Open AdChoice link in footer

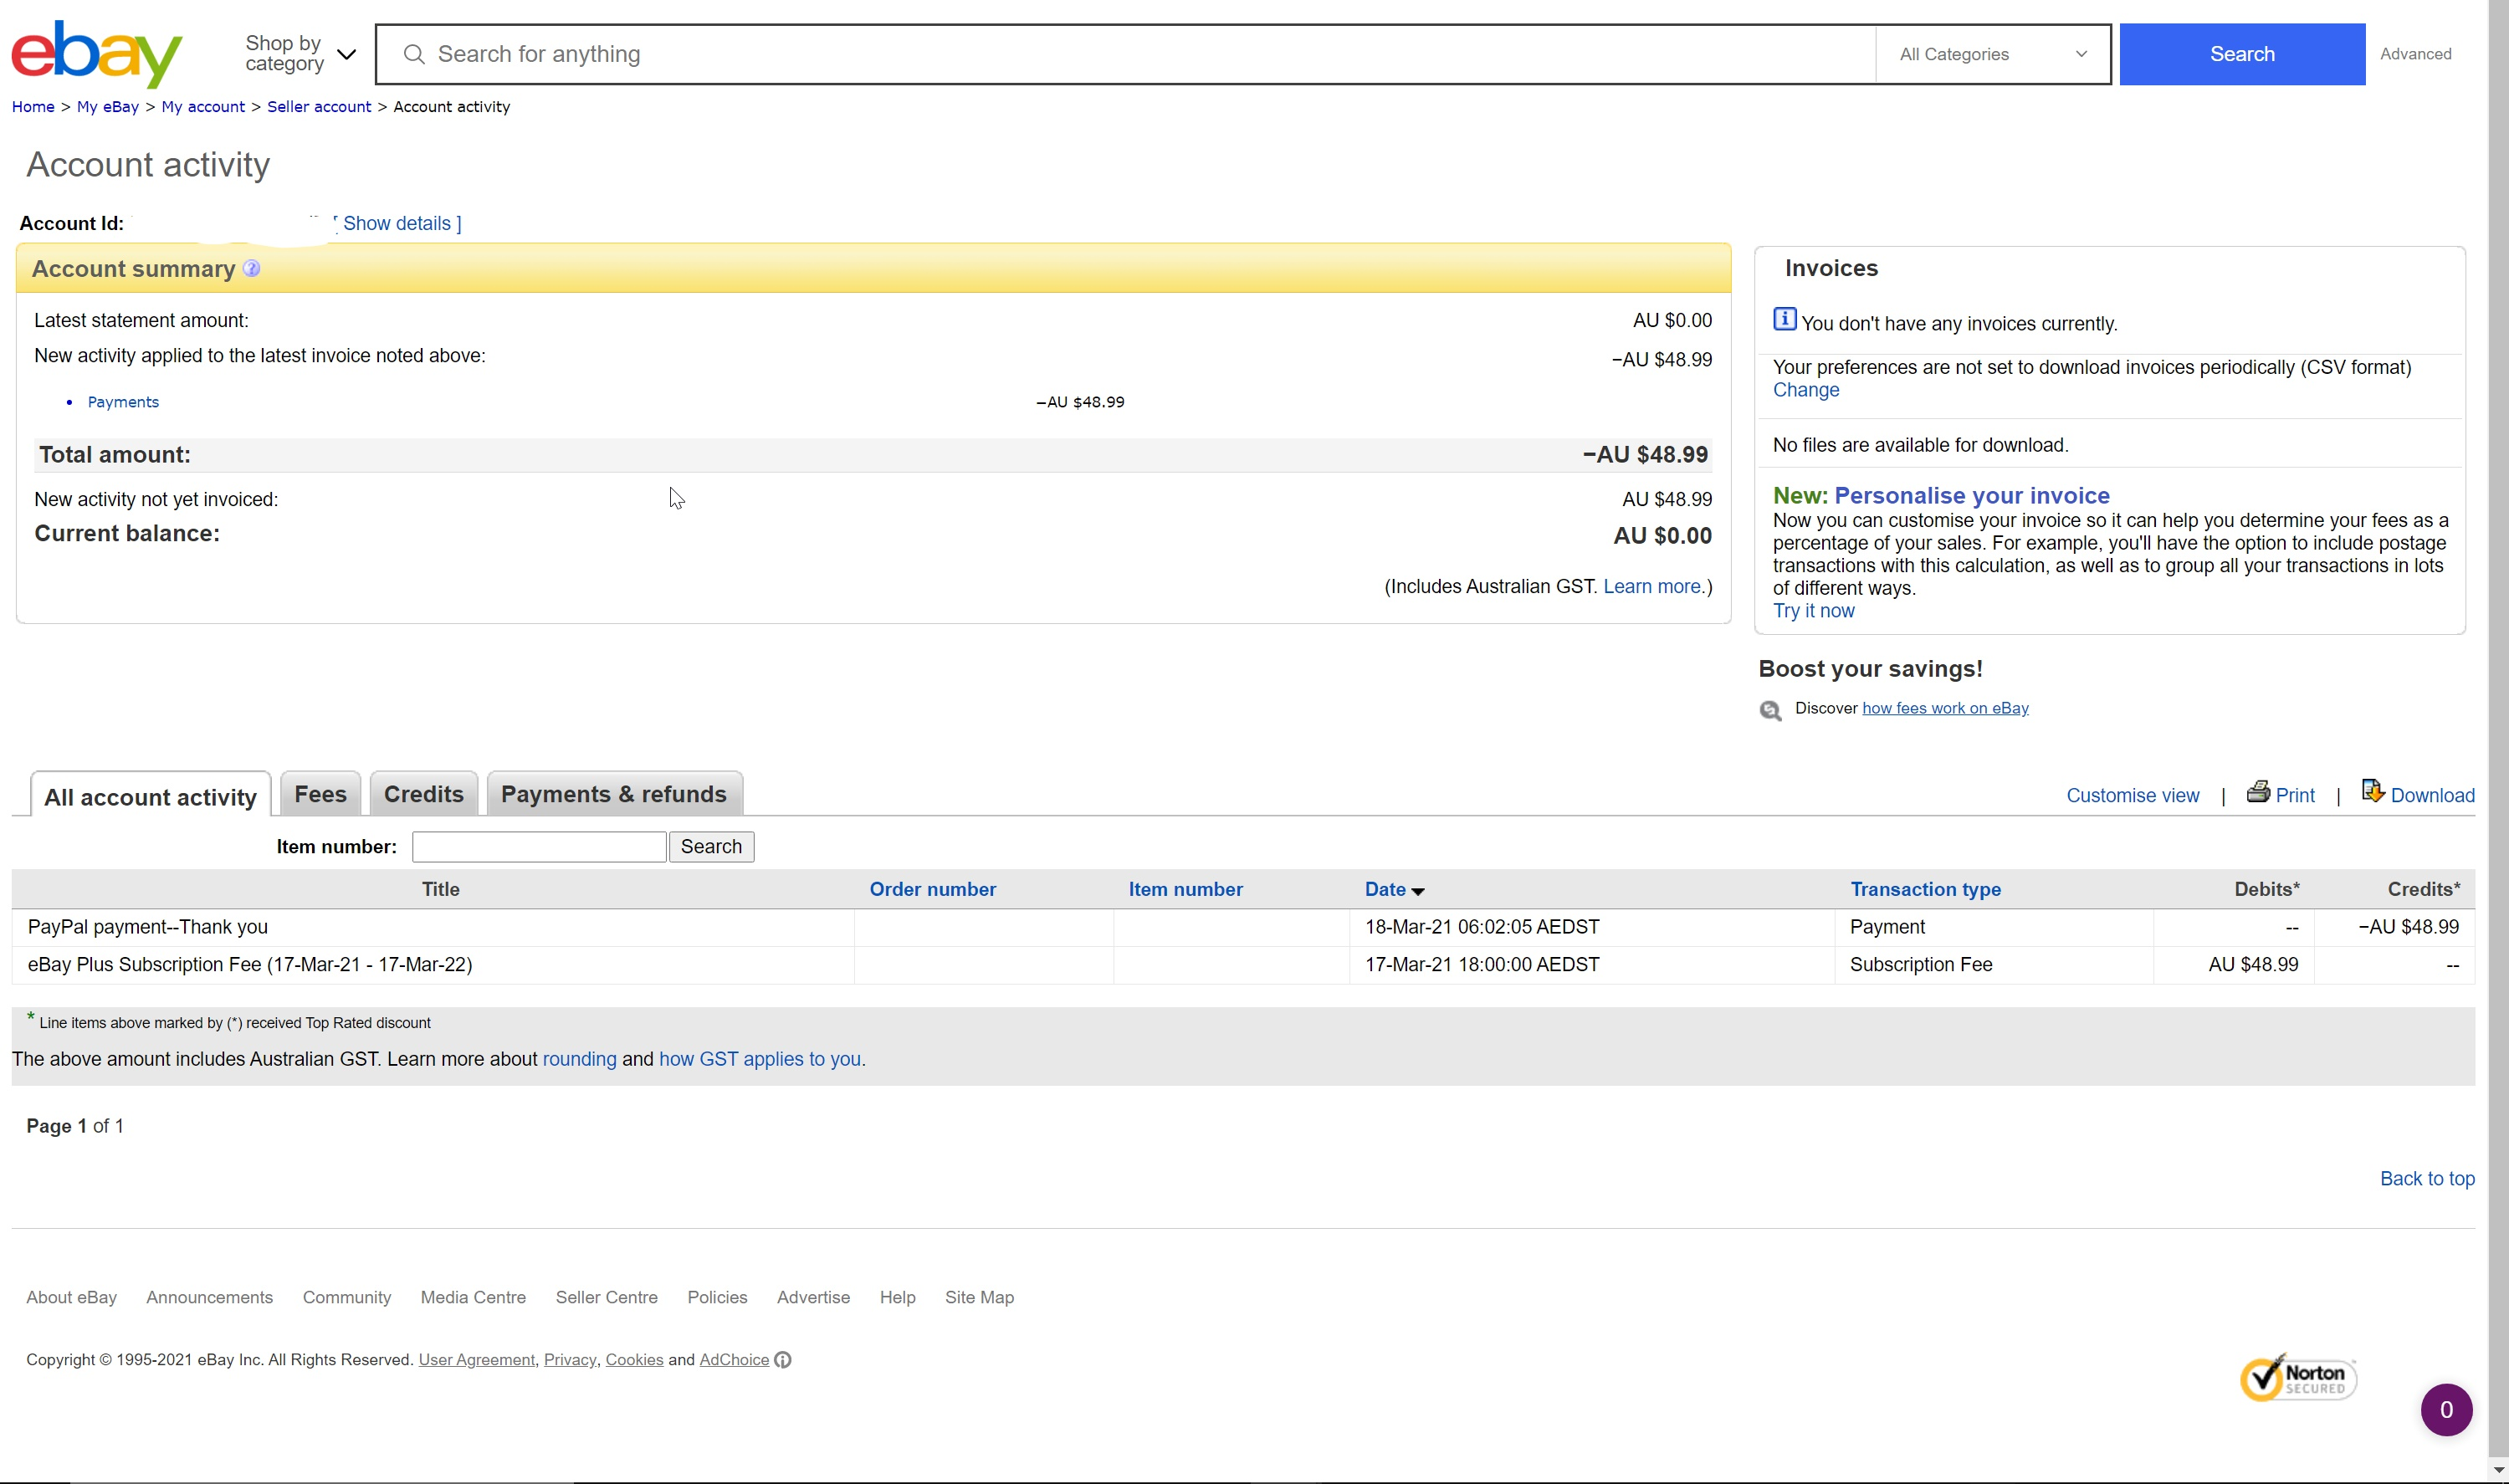(734, 1360)
